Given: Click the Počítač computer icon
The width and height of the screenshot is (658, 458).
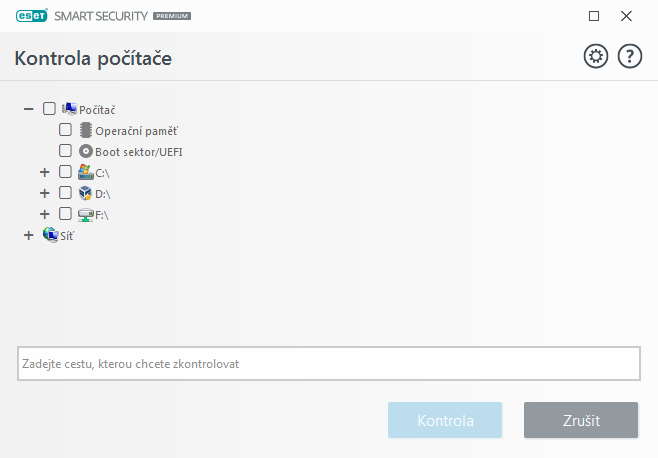Looking at the screenshot, I should tap(70, 109).
